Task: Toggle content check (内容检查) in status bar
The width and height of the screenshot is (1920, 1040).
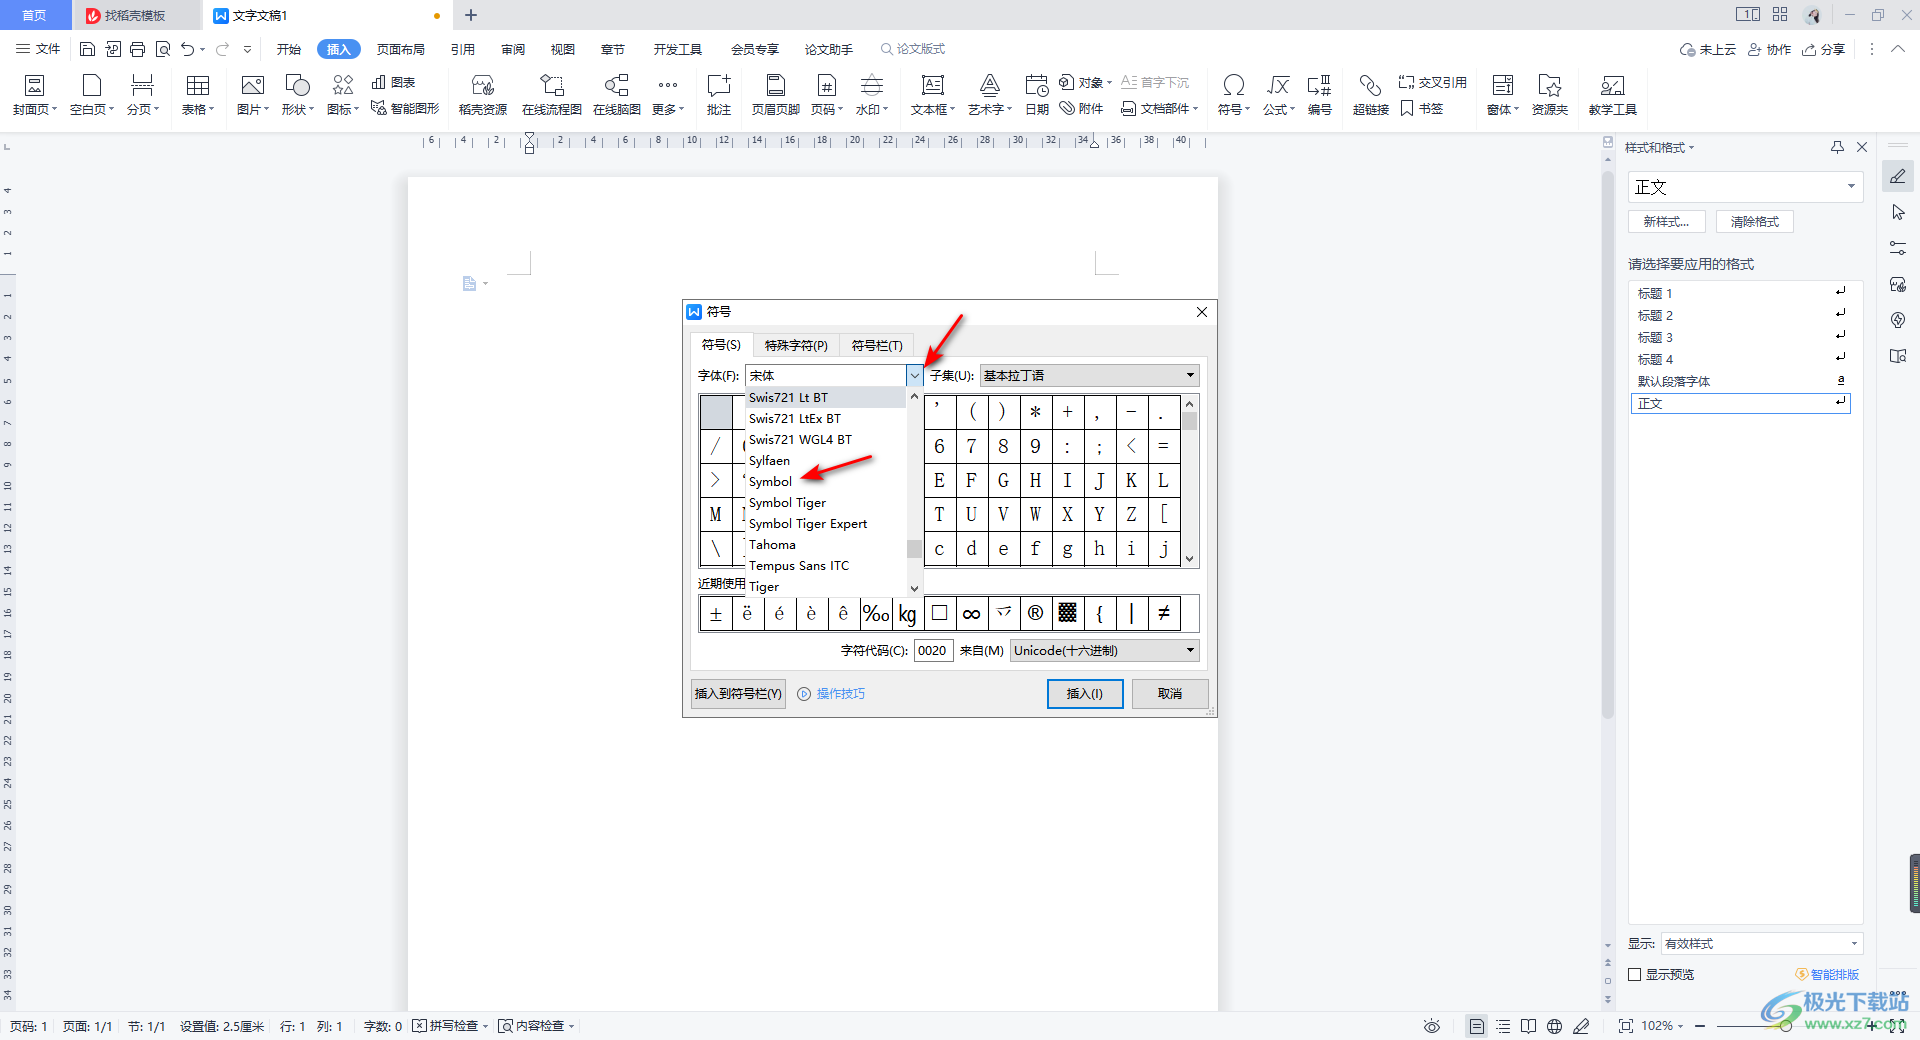Action: coord(537,1026)
